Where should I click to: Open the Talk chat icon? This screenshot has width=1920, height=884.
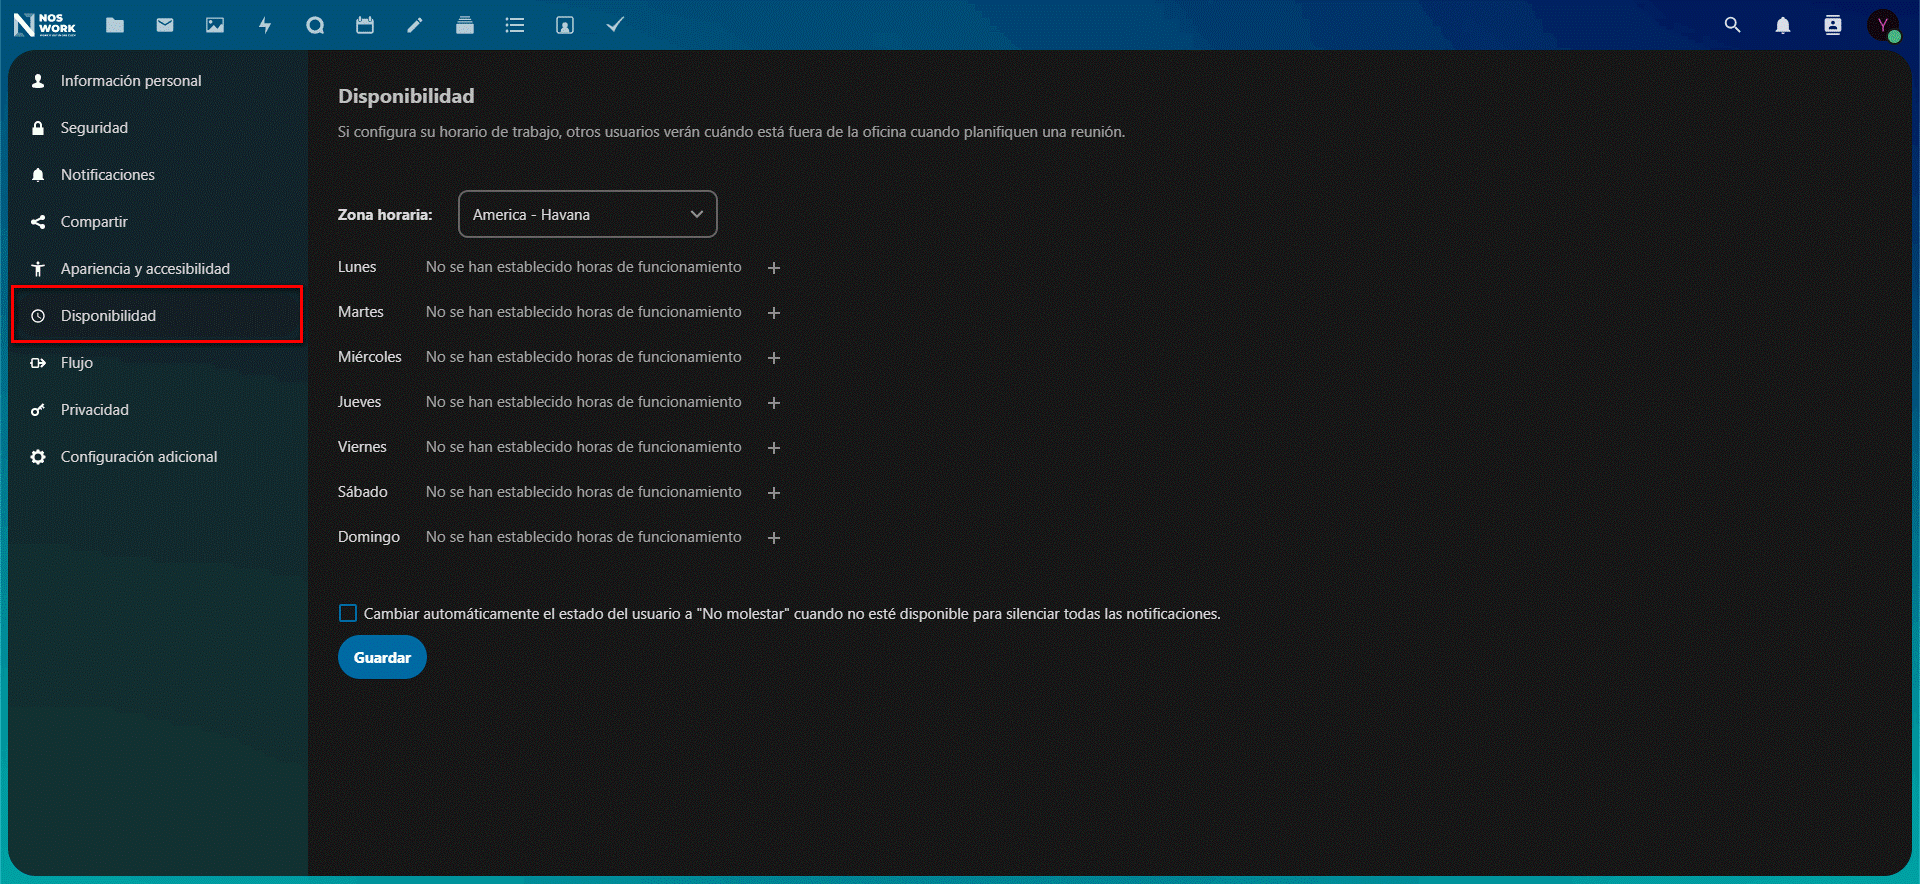pos(315,25)
